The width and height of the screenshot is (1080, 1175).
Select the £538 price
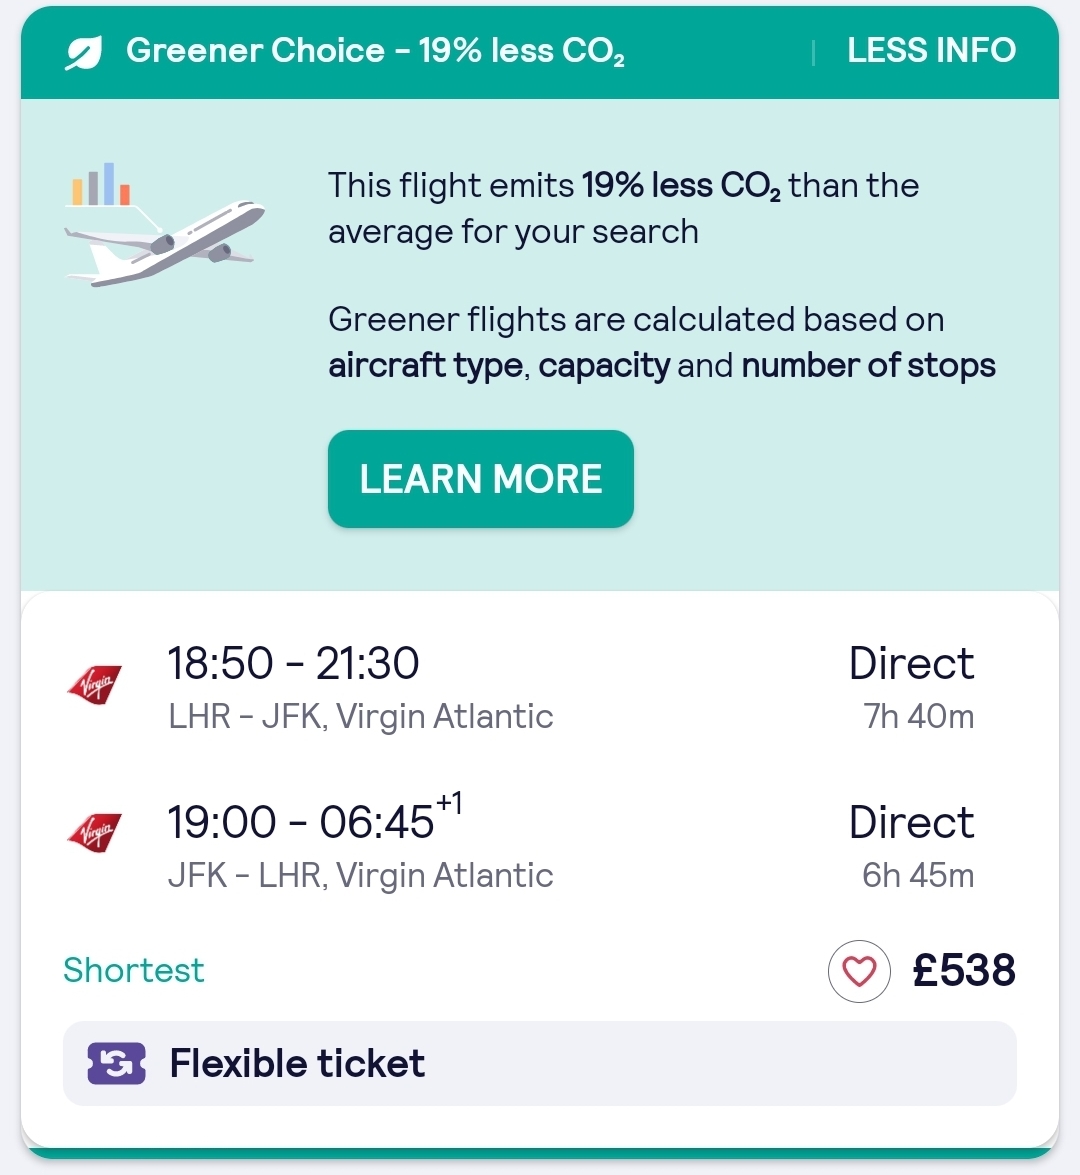964,970
